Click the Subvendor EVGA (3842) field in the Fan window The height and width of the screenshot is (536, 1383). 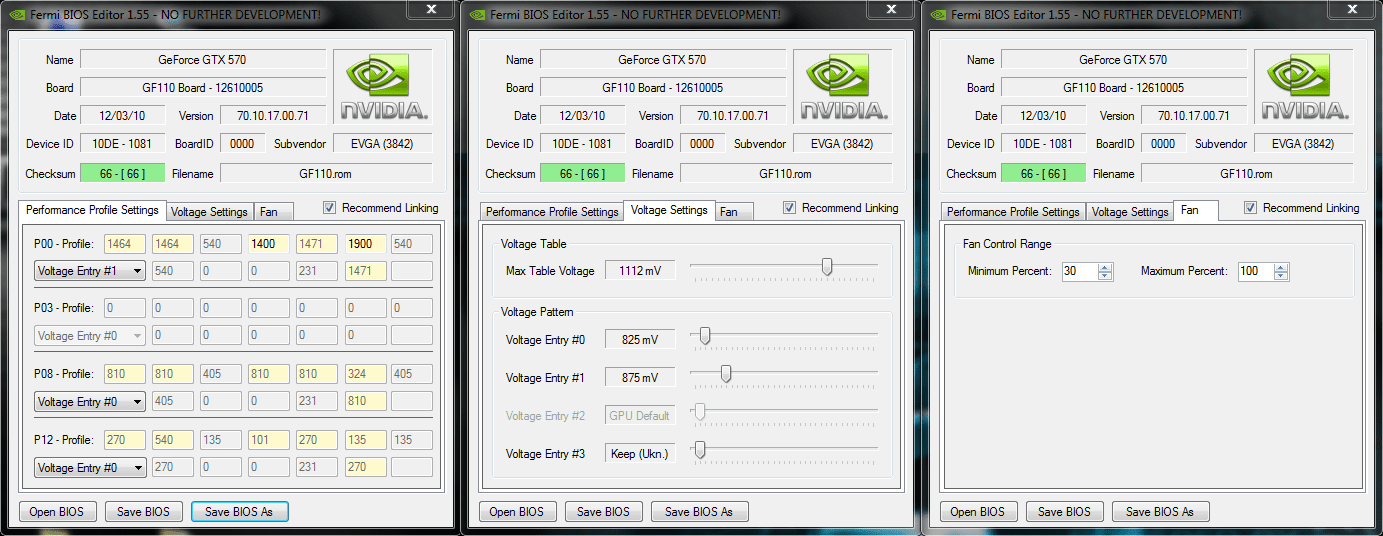coord(1303,144)
